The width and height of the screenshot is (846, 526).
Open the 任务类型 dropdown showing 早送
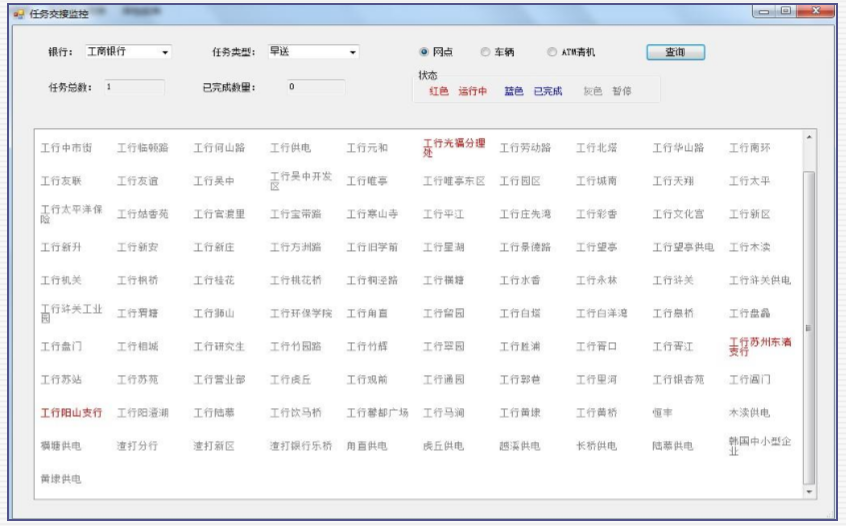tap(313, 52)
